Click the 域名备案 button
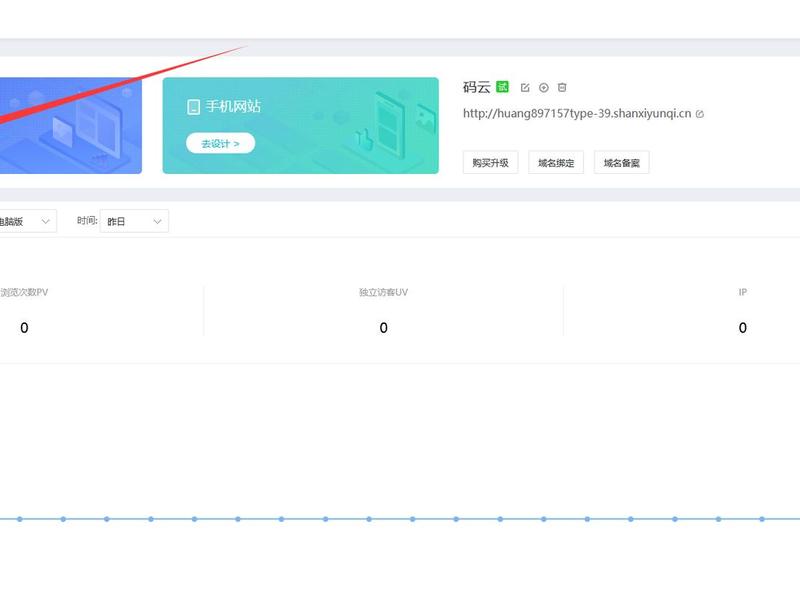800x600 pixels. point(621,163)
